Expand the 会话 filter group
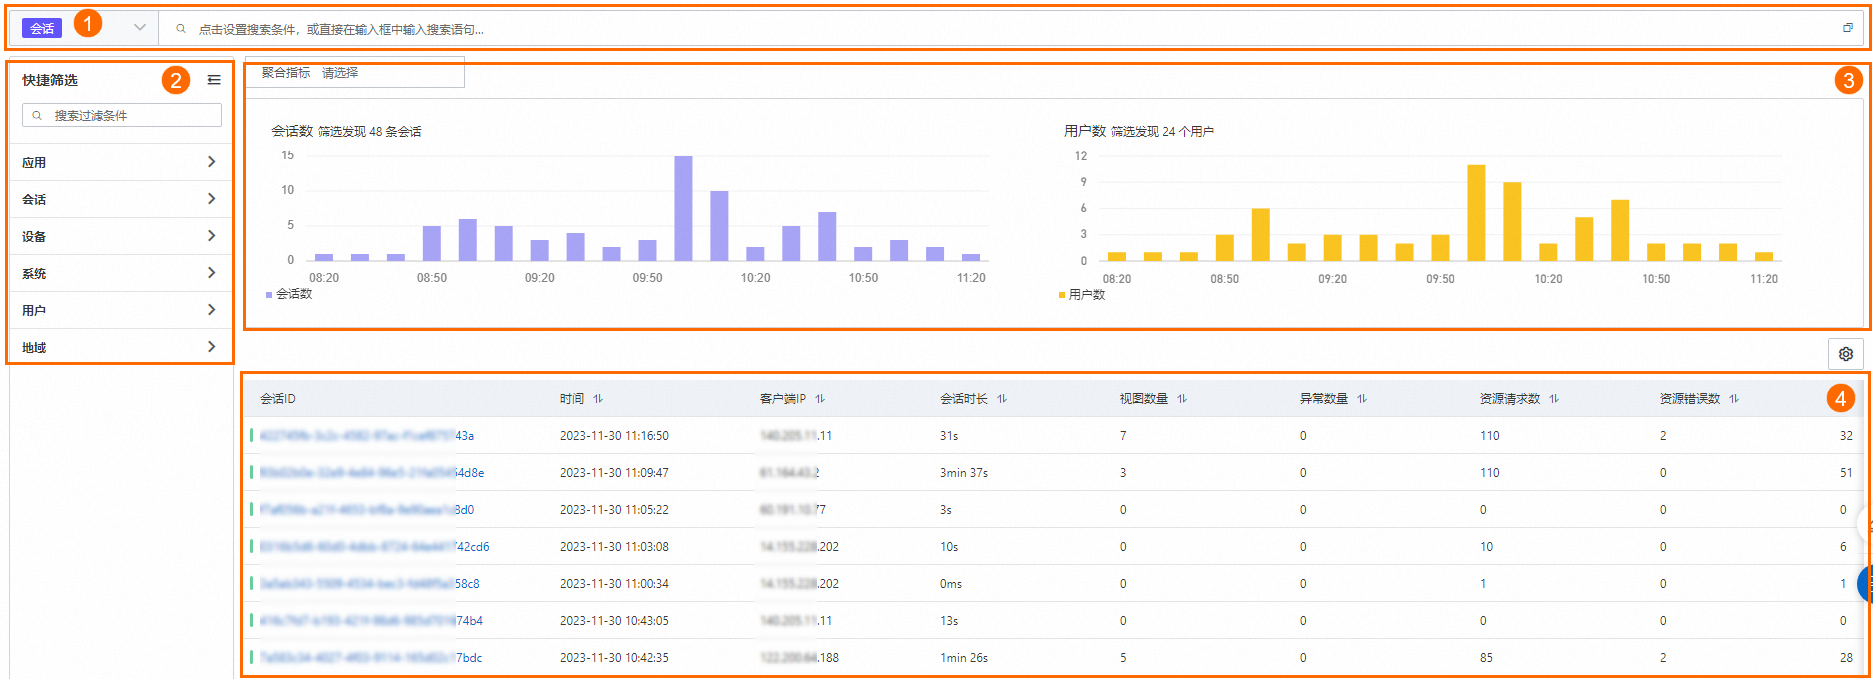The image size is (1873, 679). pyautogui.click(x=120, y=199)
